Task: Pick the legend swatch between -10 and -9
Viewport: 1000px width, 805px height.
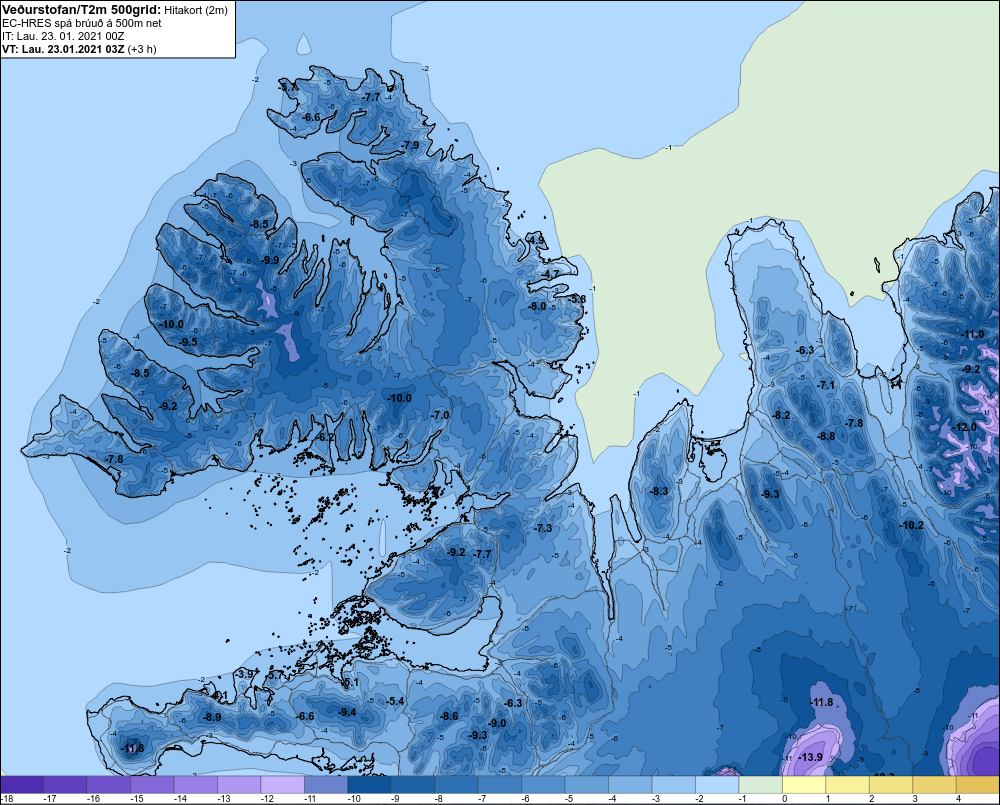Action: pyautogui.click(x=369, y=785)
